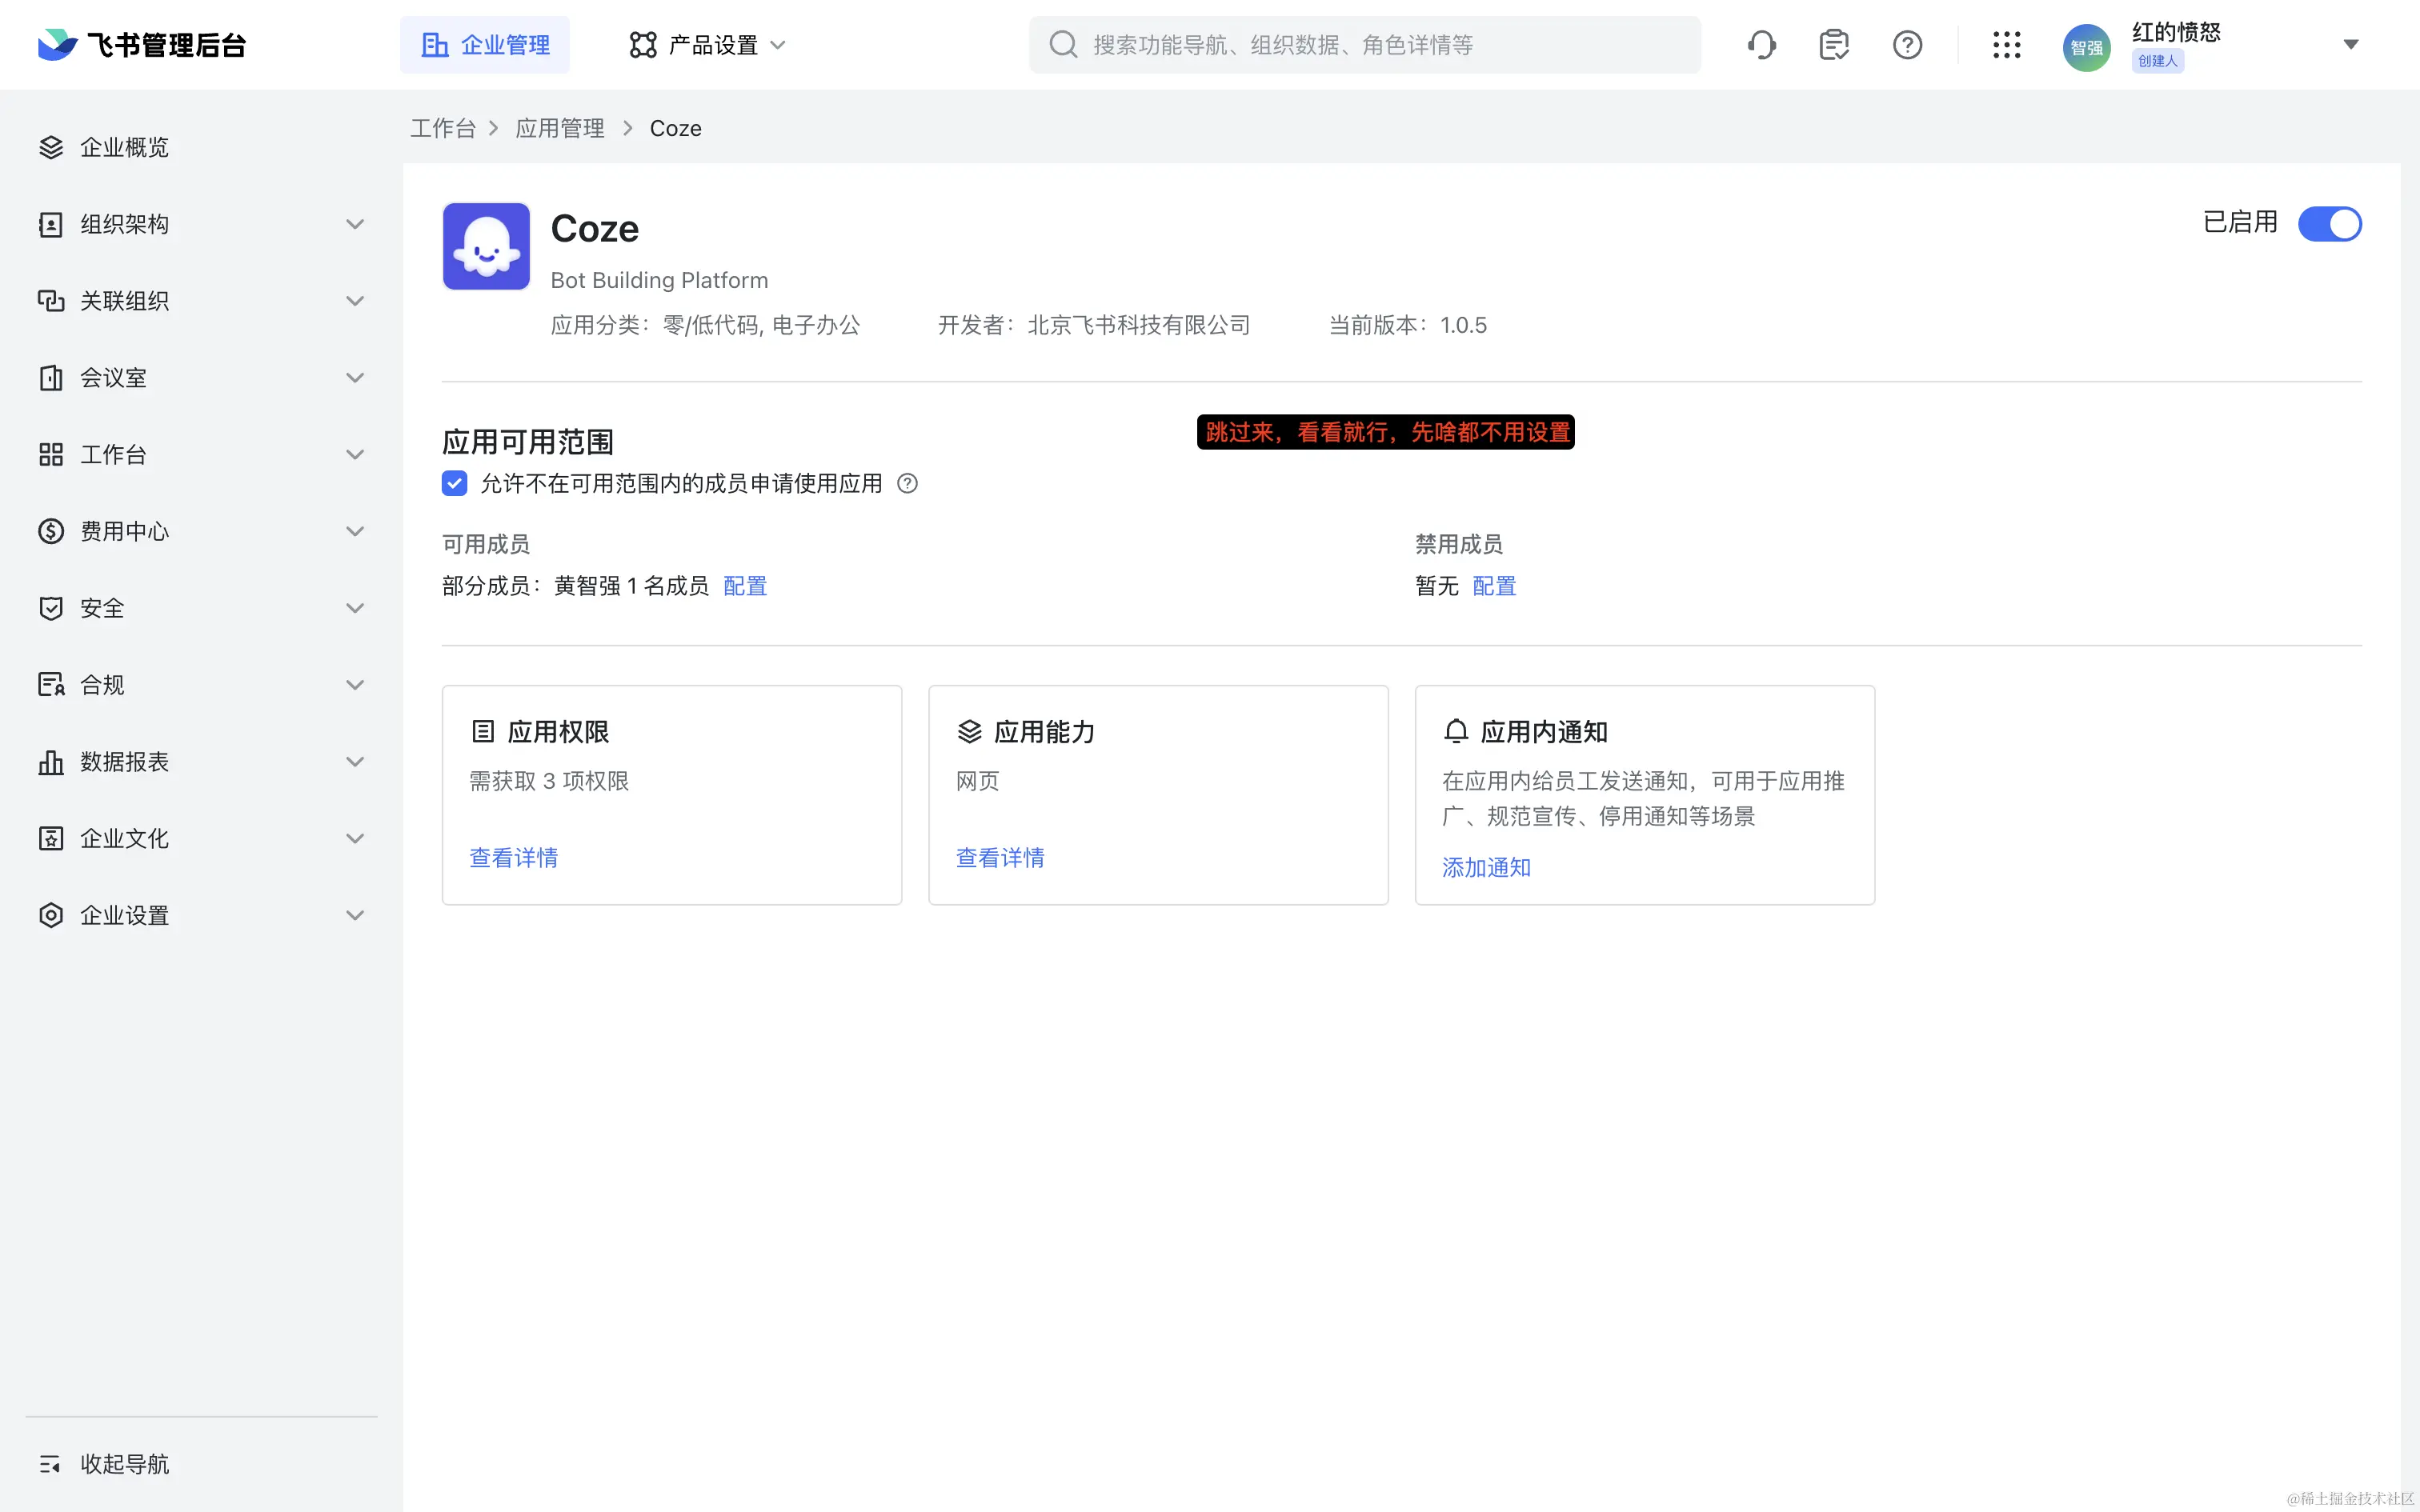
Task: Click the search field for 功能导航
Action: click(1380, 45)
